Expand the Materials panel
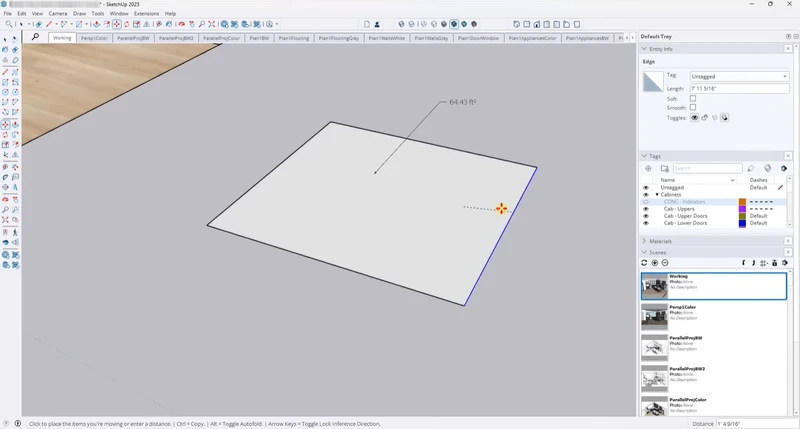The width and height of the screenshot is (800, 429). coord(660,241)
